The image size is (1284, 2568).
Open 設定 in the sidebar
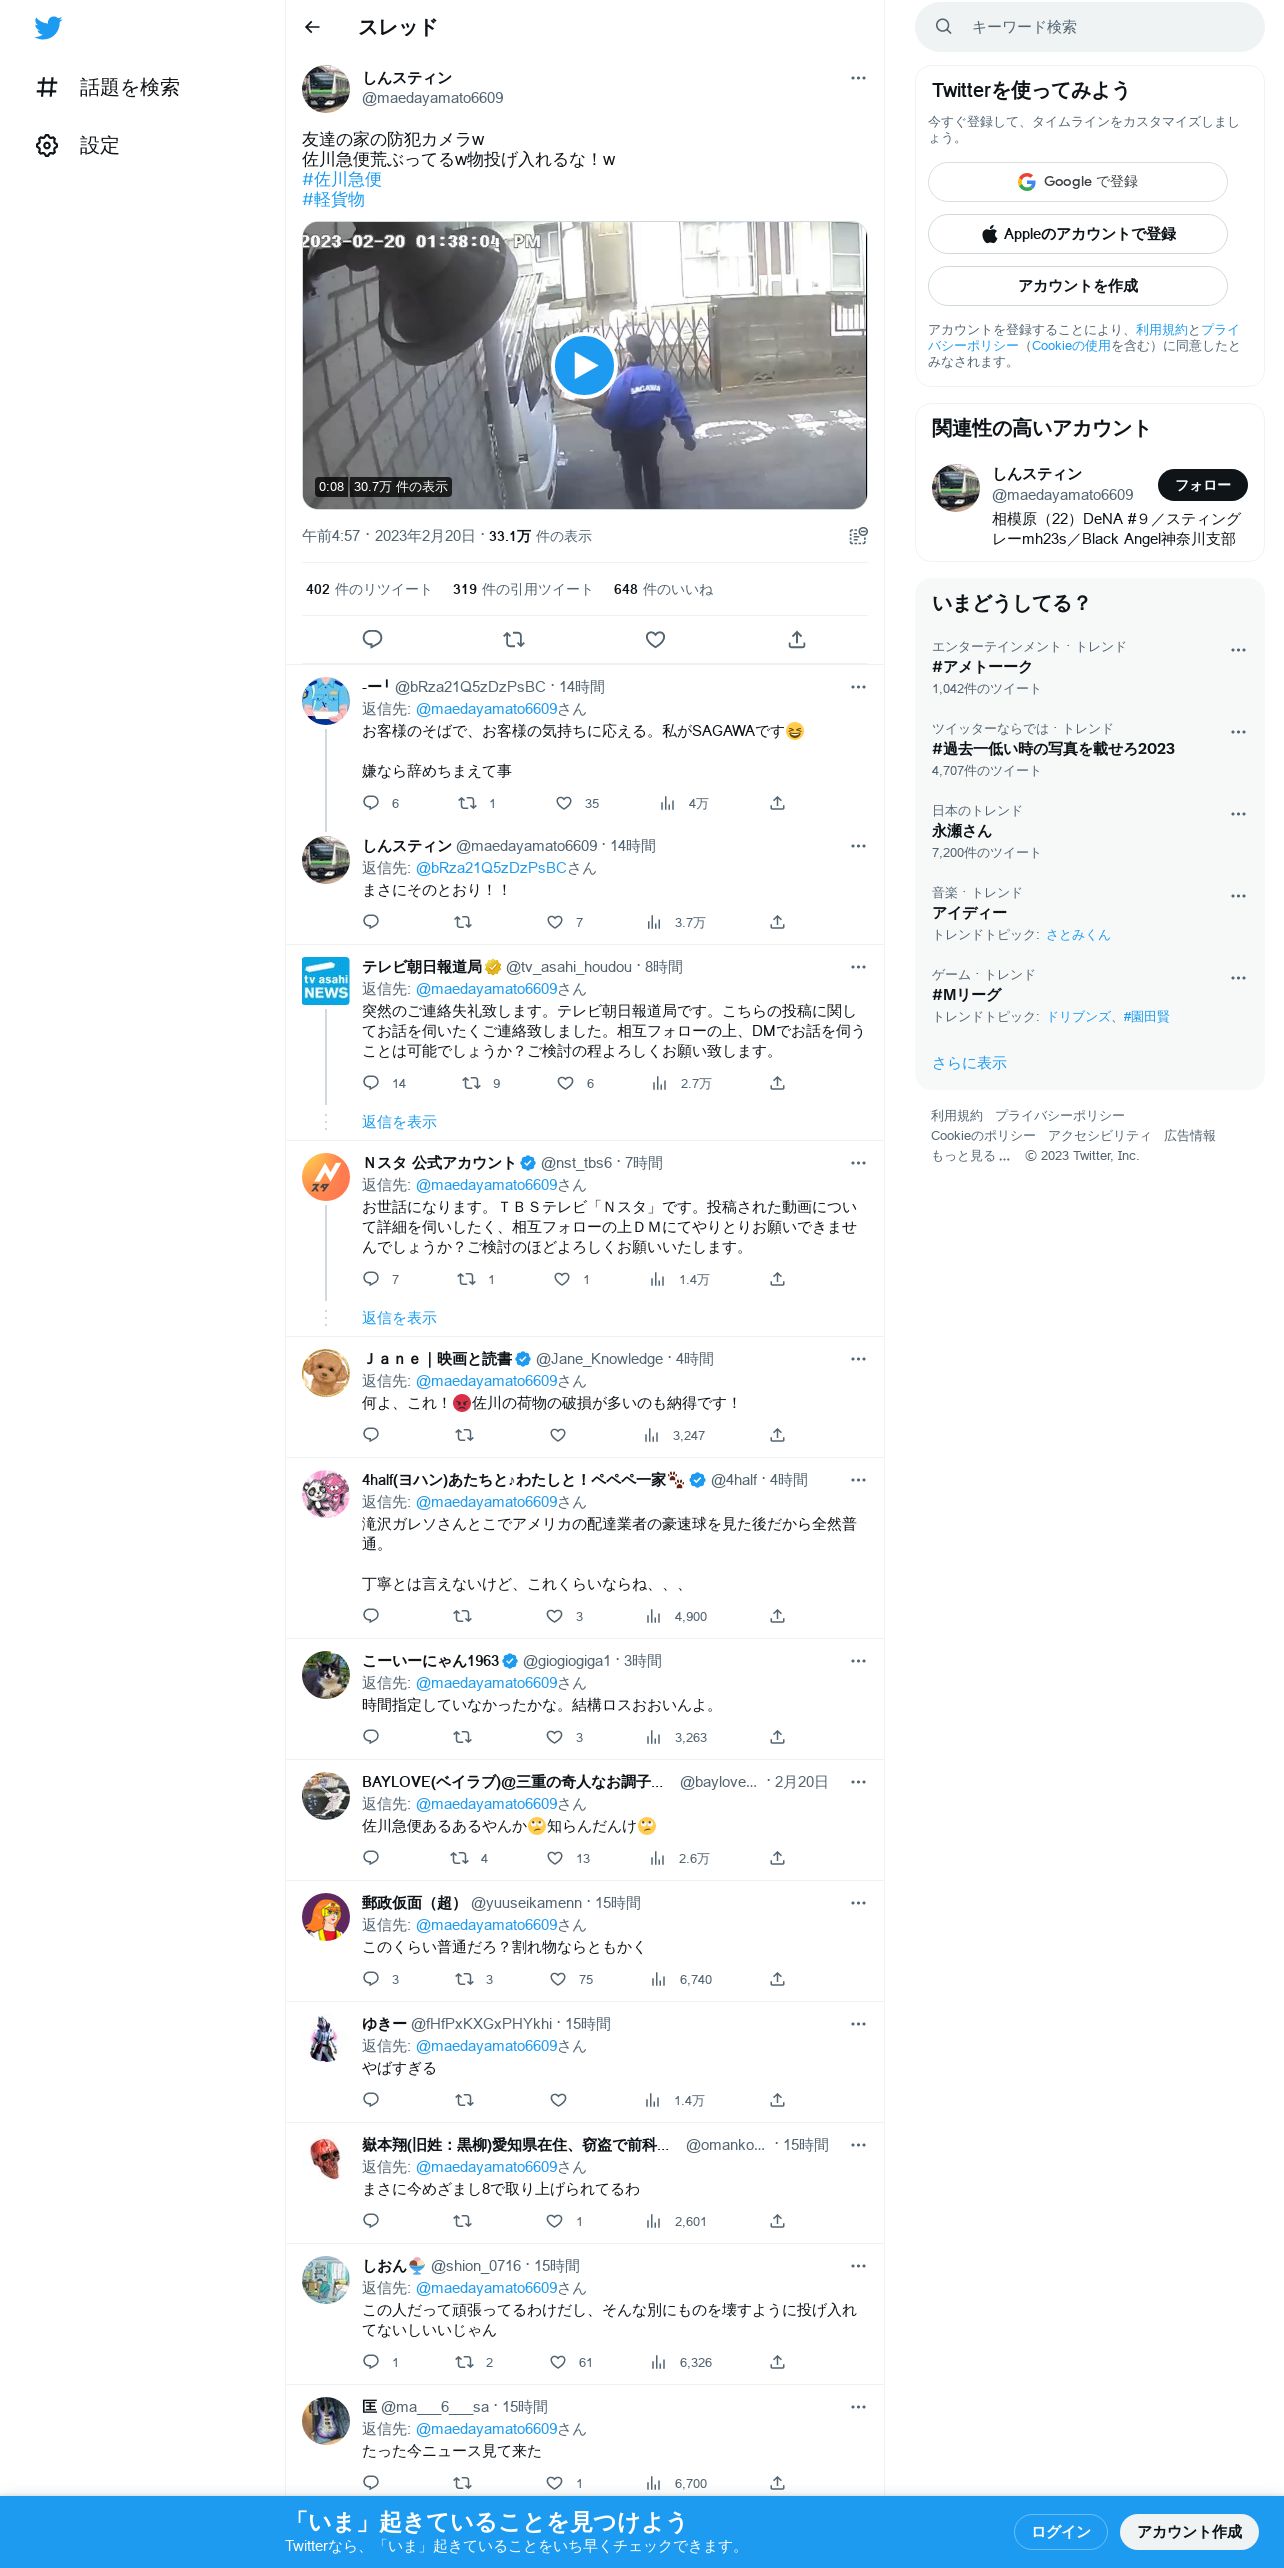click(78, 146)
